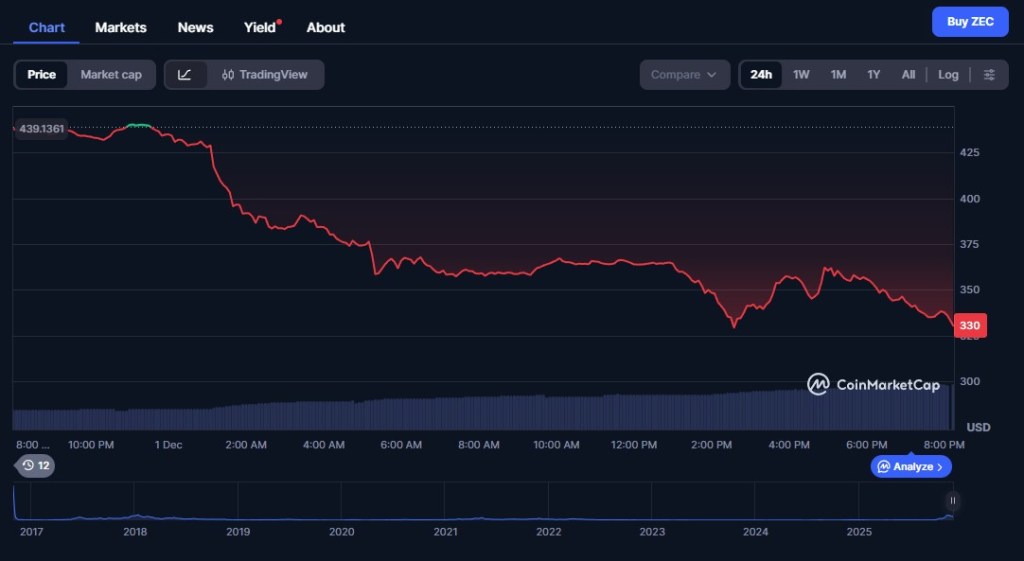Click the Buy ZEC button

(x=970, y=22)
